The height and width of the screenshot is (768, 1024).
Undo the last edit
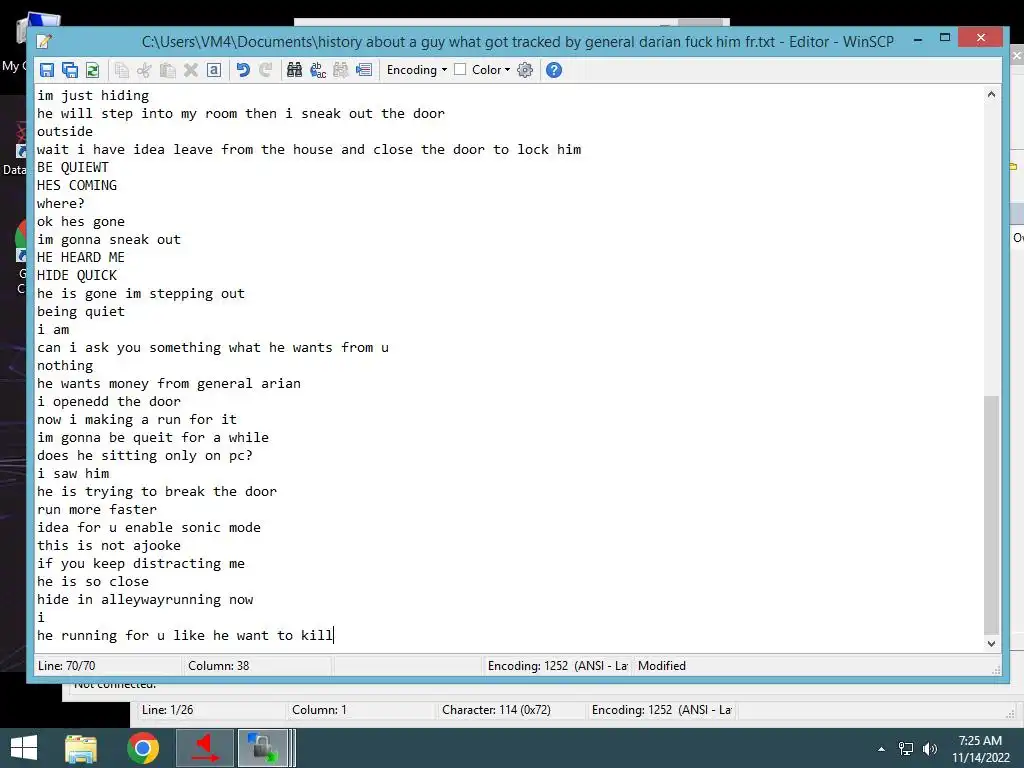click(x=243, y=70)
